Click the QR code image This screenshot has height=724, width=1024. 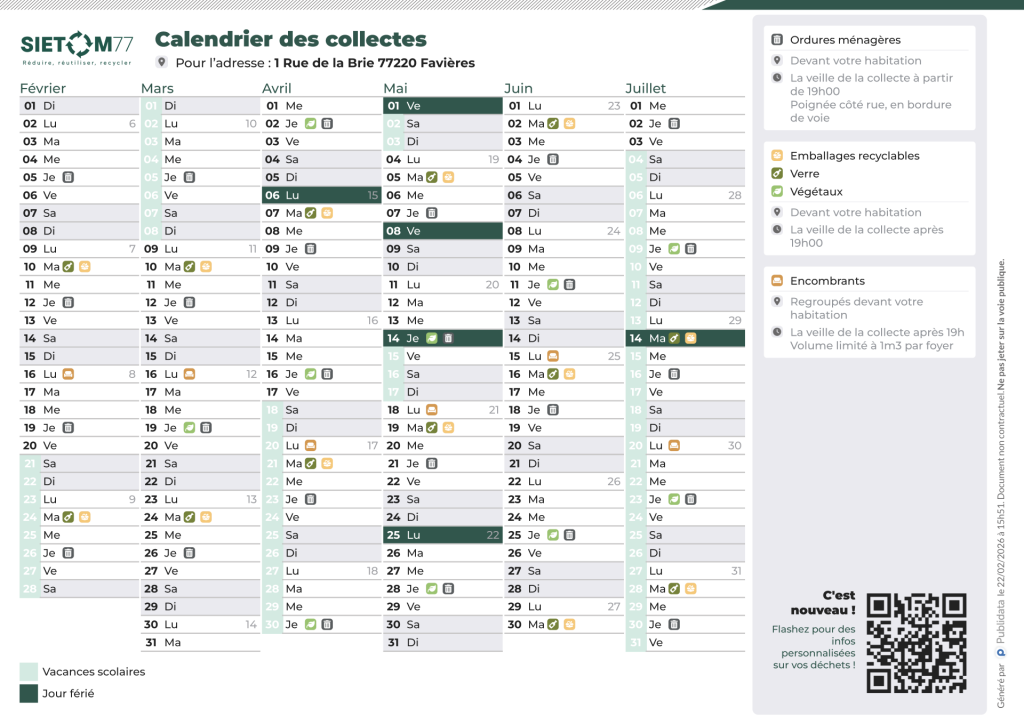[916, 643]
